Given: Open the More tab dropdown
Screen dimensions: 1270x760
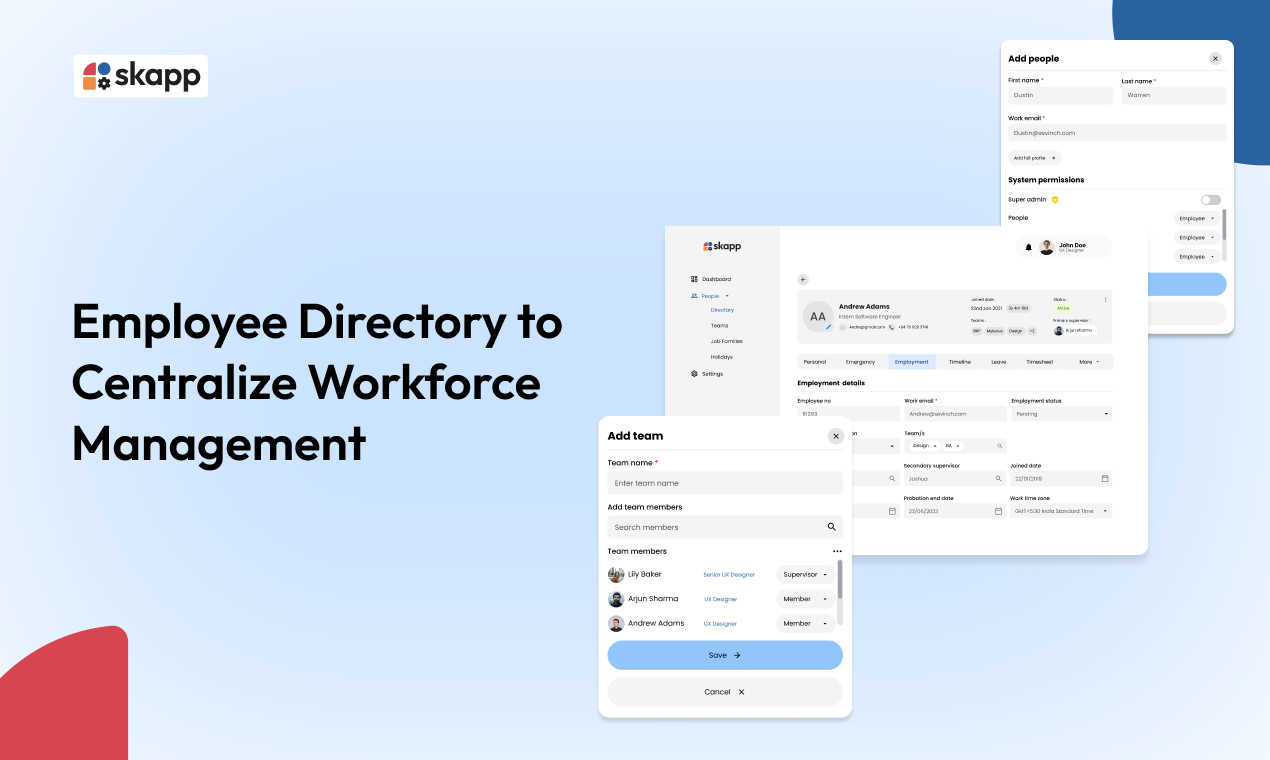Looking at the screenshot, I should tap(1089, 362).
